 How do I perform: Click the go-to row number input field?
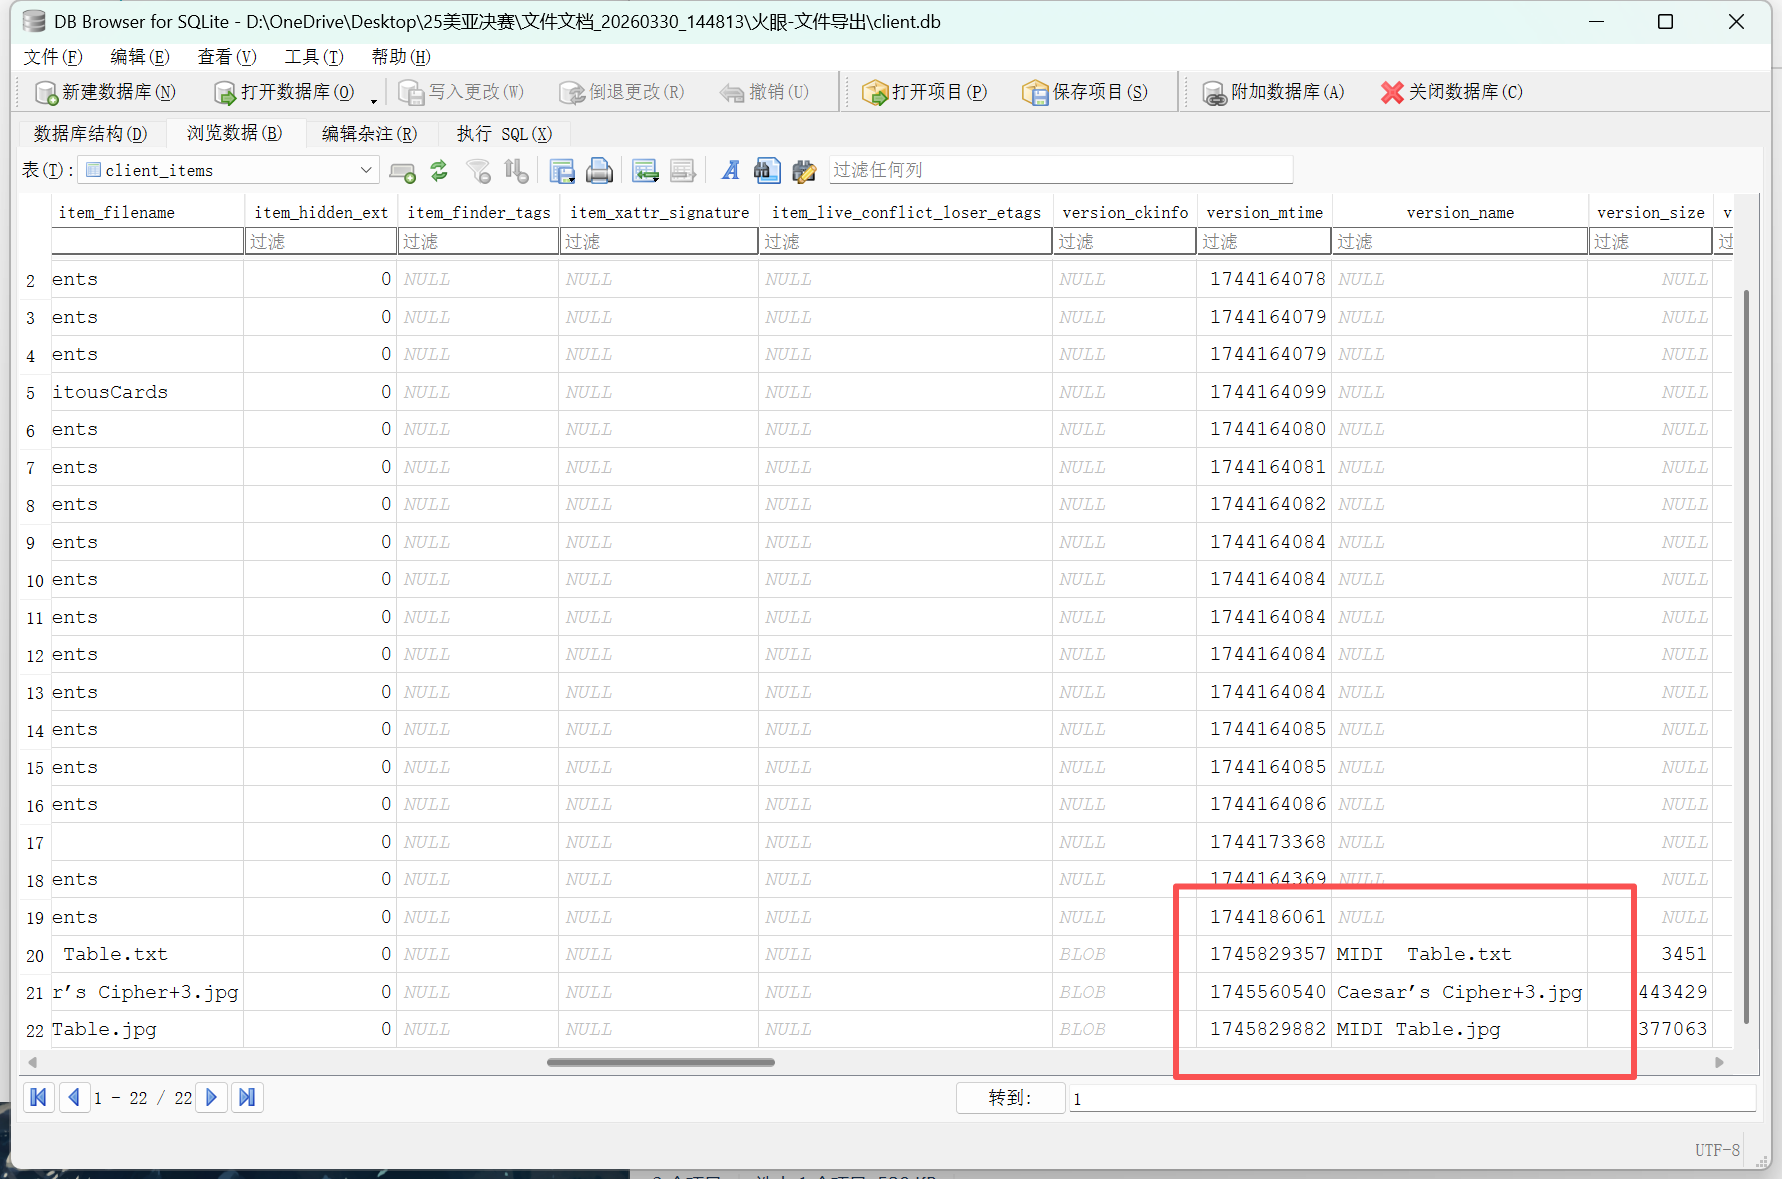[x=1412, y=1098]
